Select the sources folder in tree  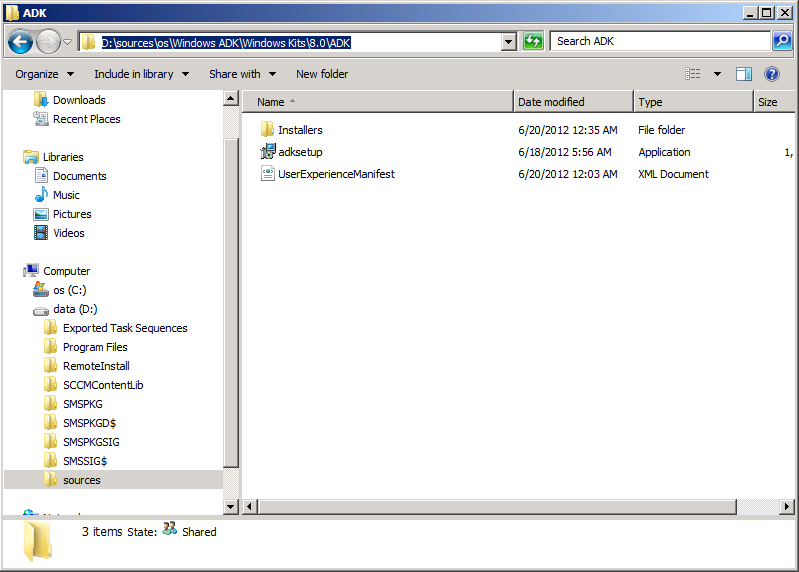pyautogui.click(x=82, y=480)
